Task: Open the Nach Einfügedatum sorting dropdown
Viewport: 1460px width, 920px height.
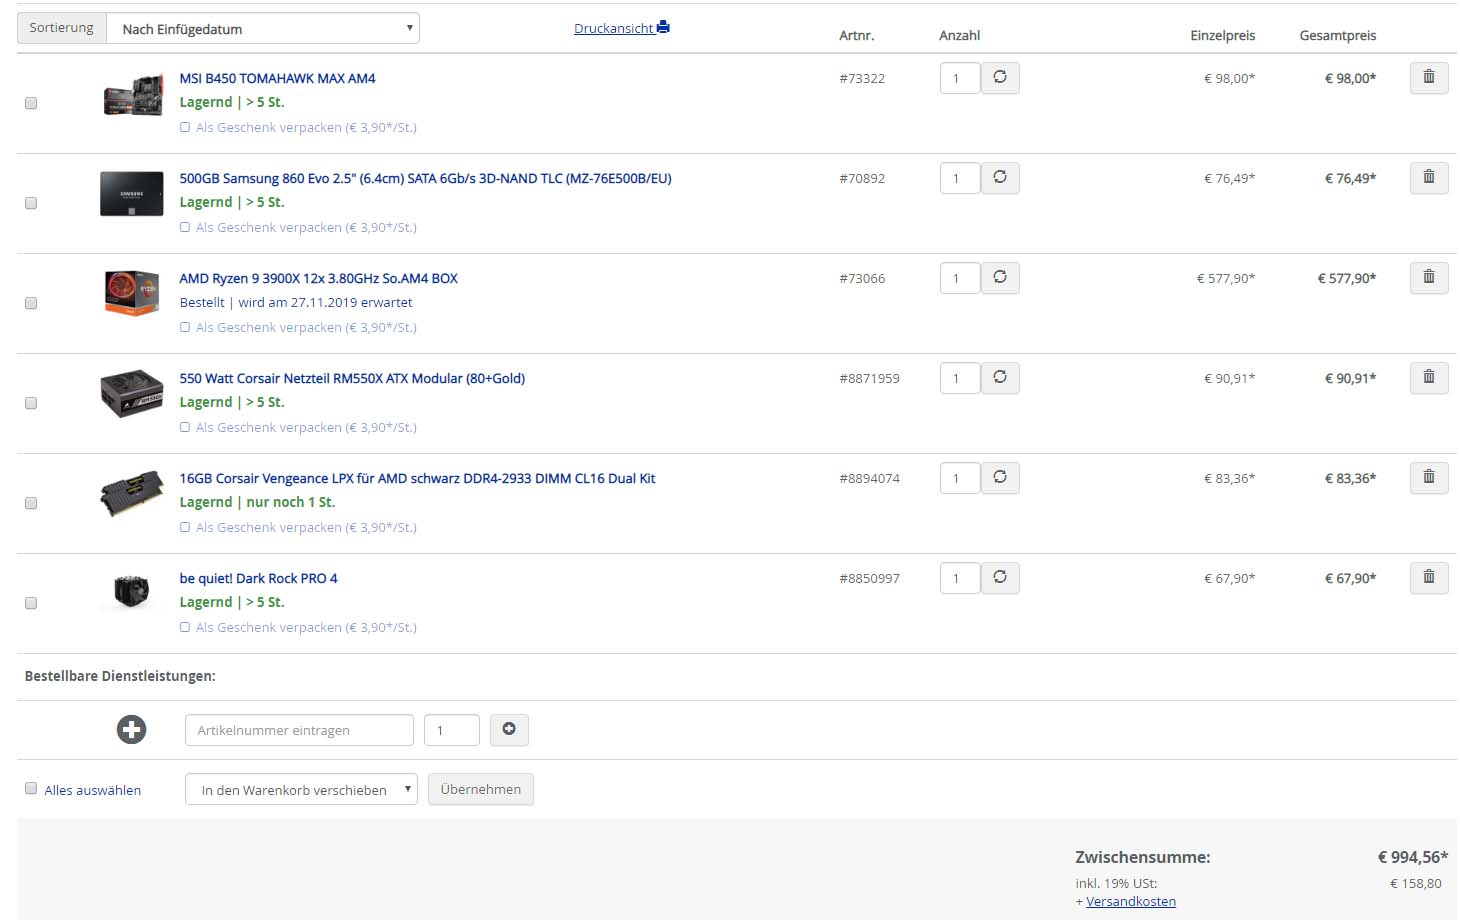Action: click(x=263, y=29)
